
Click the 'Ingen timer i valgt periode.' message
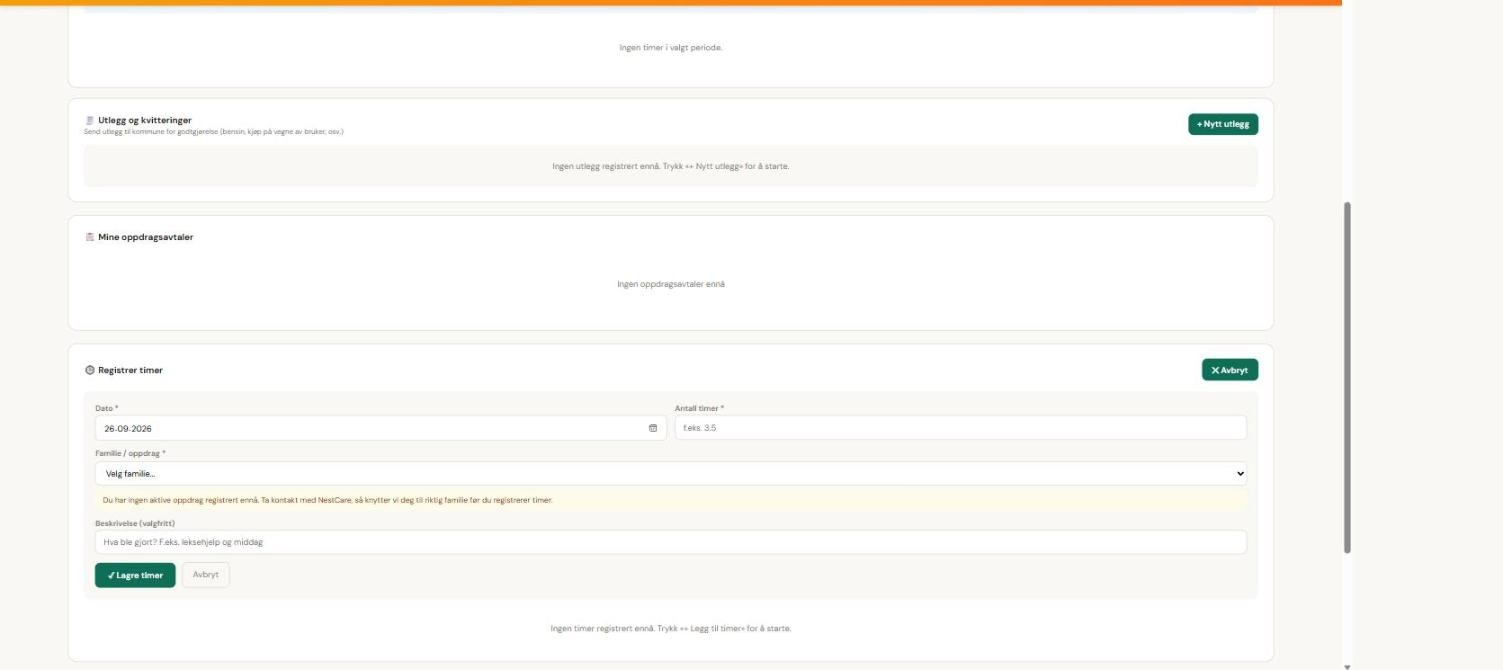tap(671, 48)
